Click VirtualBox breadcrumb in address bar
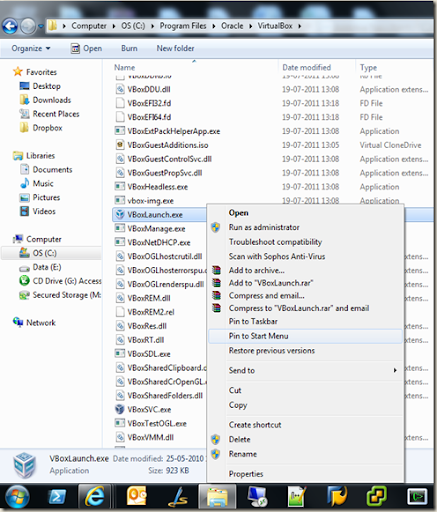437x512 pixels. tap(275, 26)
